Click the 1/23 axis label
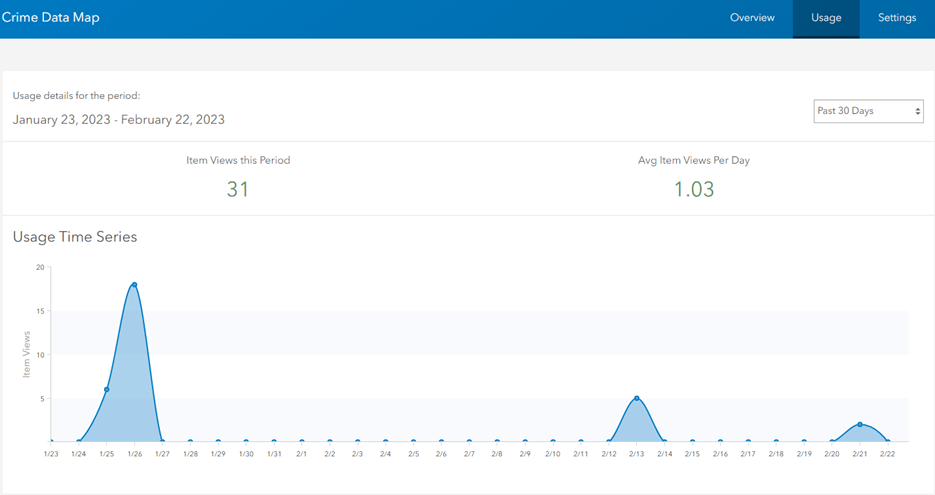 click(x=51, y=454)
